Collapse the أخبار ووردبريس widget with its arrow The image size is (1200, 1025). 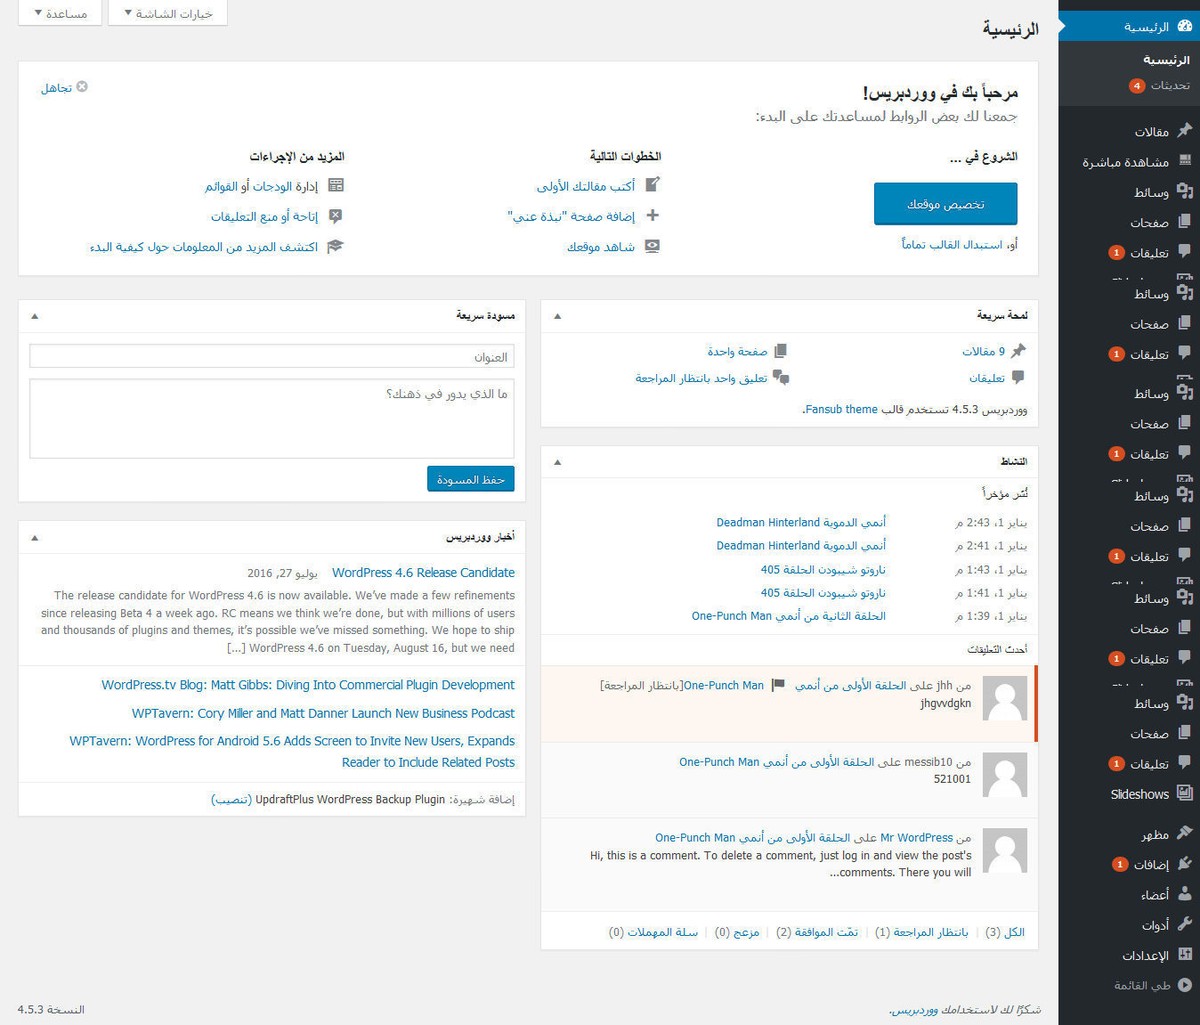coord(35,537)
